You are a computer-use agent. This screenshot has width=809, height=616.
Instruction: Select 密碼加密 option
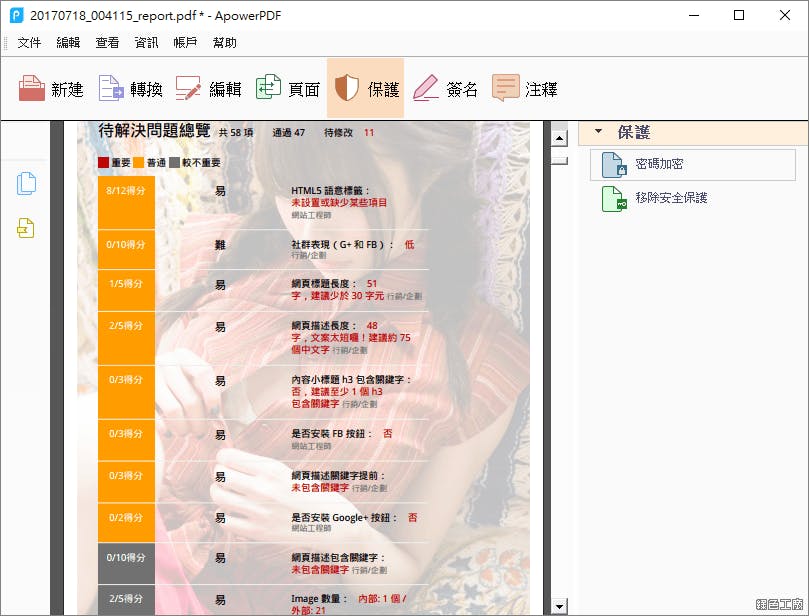692,165
